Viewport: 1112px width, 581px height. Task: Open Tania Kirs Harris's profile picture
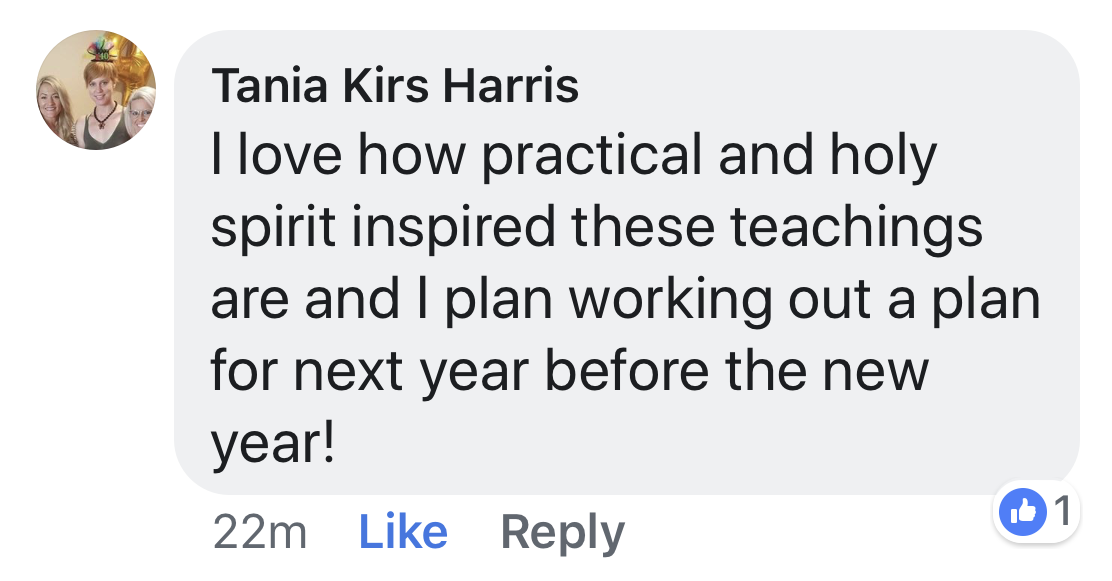[x=97, y=90]
